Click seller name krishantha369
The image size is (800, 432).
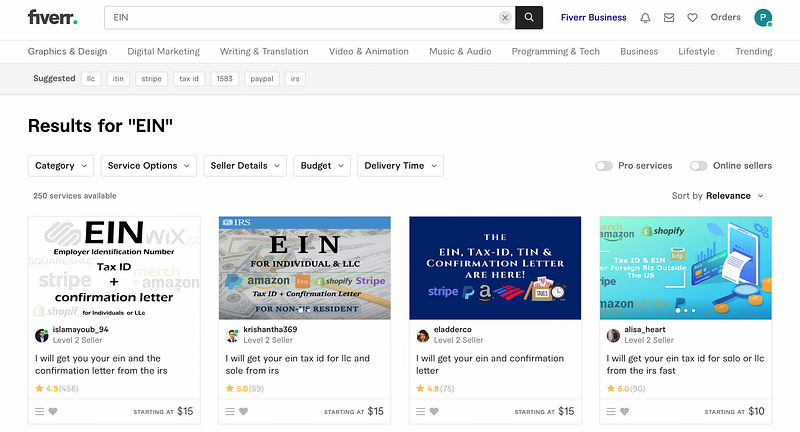tap(270, 329)
